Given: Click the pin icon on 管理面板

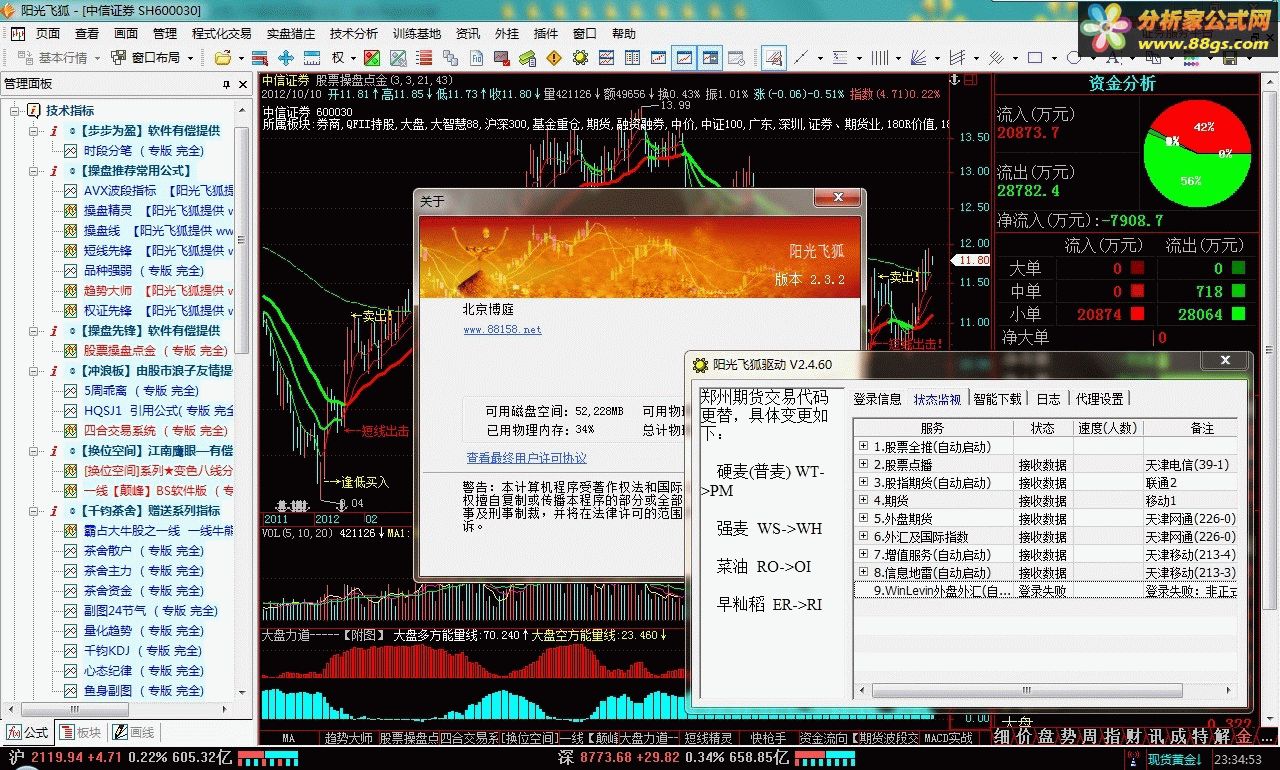Looking at the screenshot, I should pos(226,84).
